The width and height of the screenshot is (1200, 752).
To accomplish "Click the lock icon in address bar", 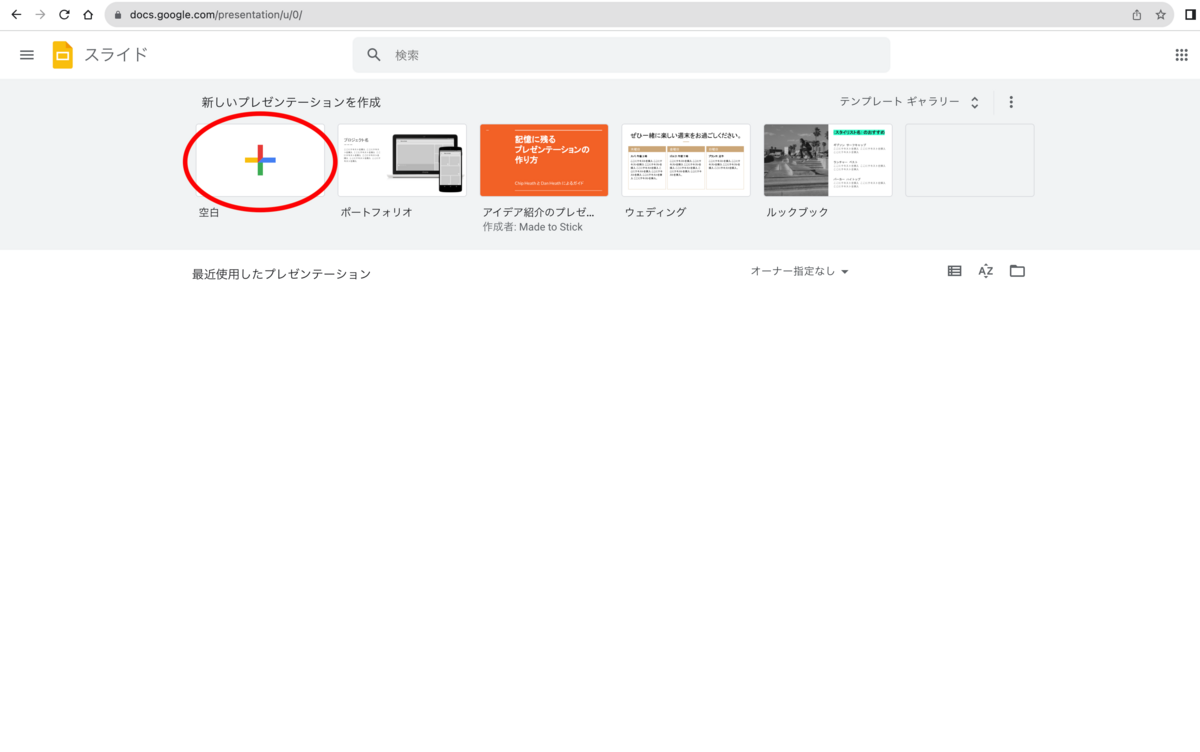I will tap(118, 15).
